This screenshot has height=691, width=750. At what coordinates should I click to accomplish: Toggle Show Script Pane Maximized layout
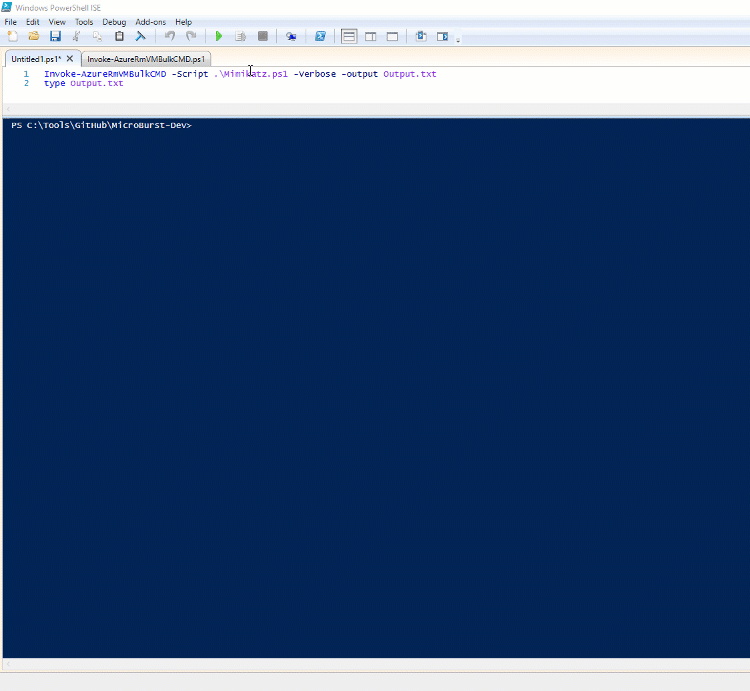[x=393, y=36]
